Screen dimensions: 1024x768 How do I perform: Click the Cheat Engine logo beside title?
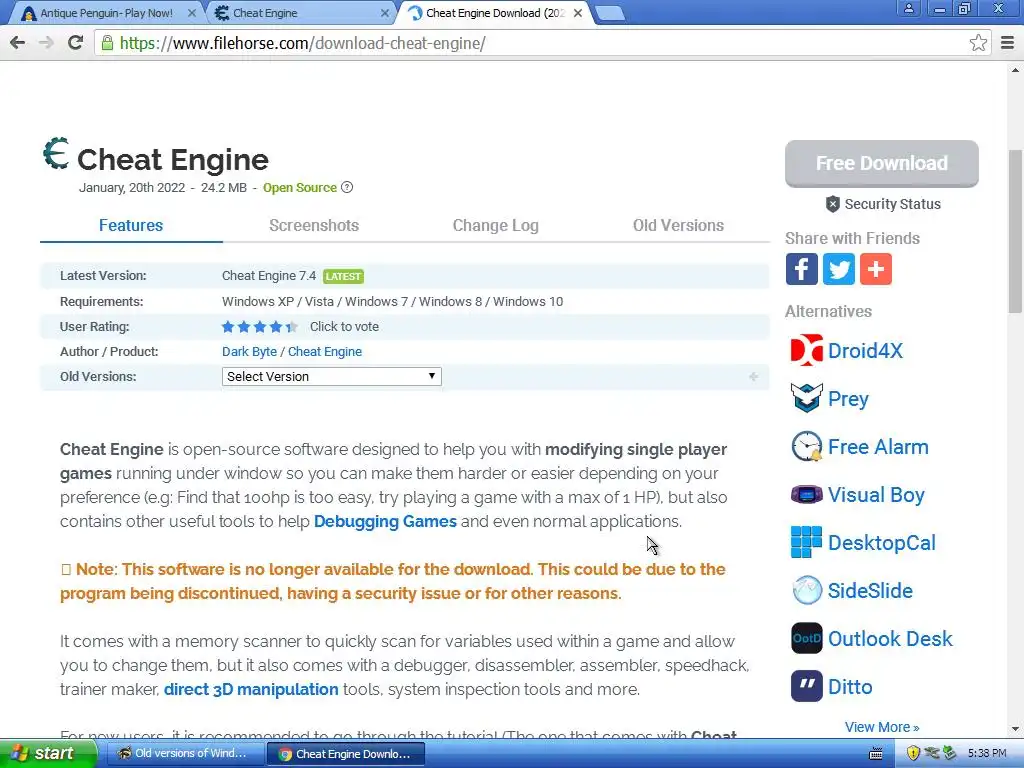56,153
